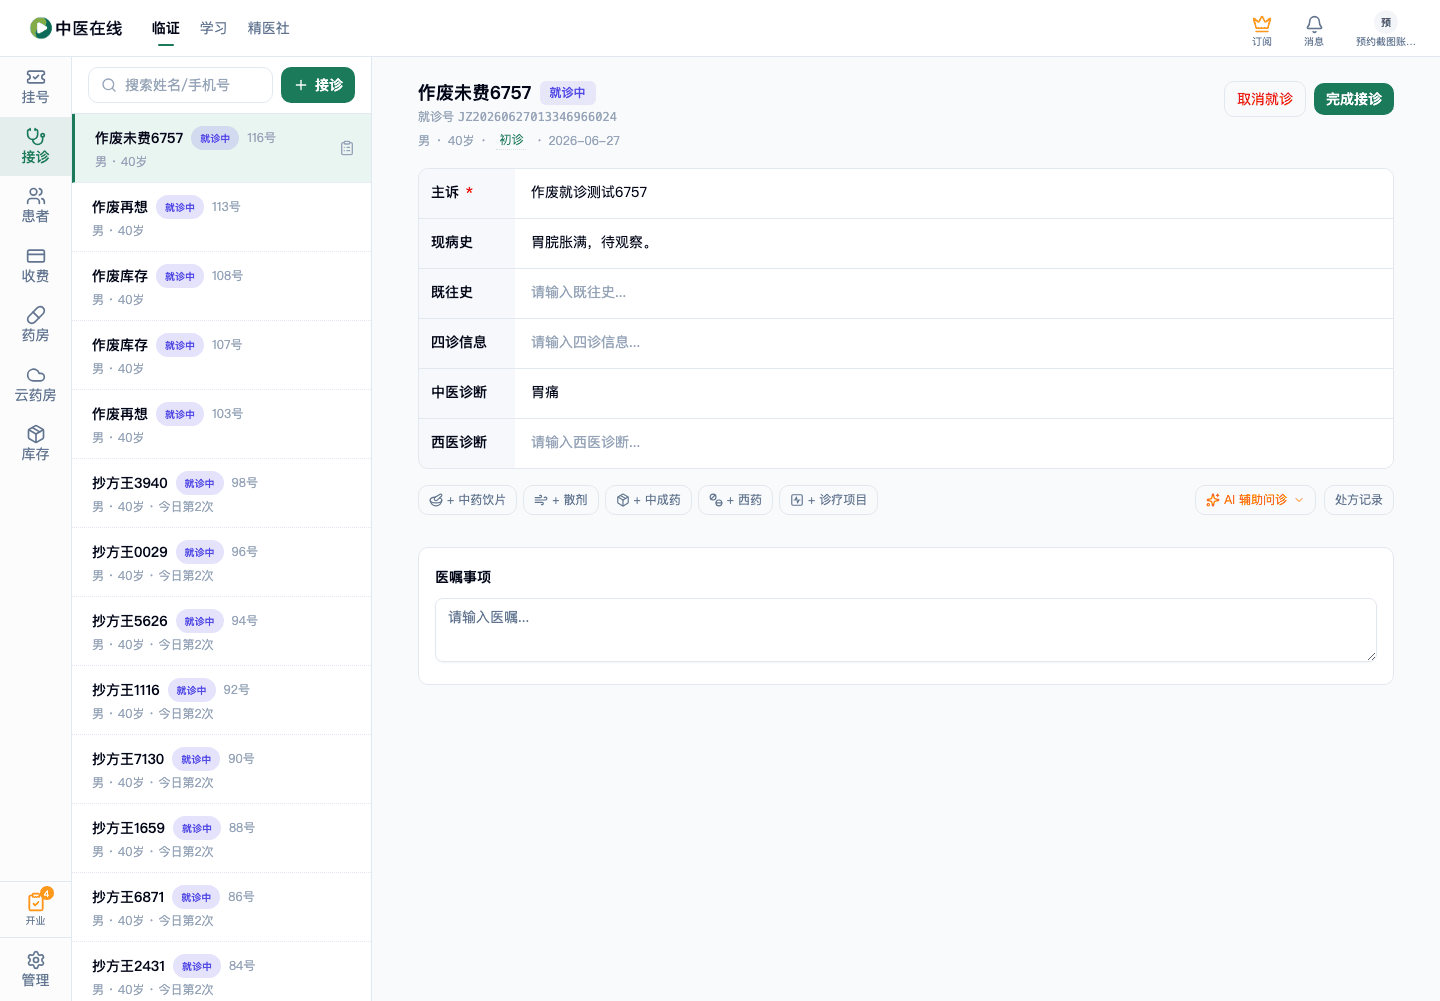Focus the 搜索姓名/手机号 search field
This screenshot has height=1001, width=1440.
click(x=181, y=85)
